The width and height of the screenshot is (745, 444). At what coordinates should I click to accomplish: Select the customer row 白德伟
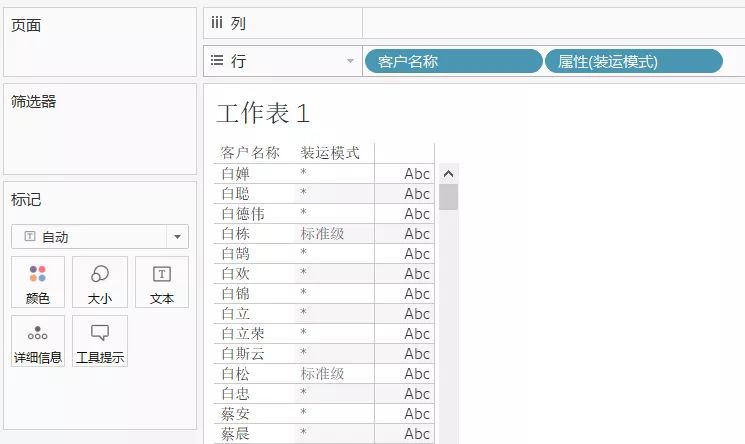pyautogui.click(x=243, y=214)
